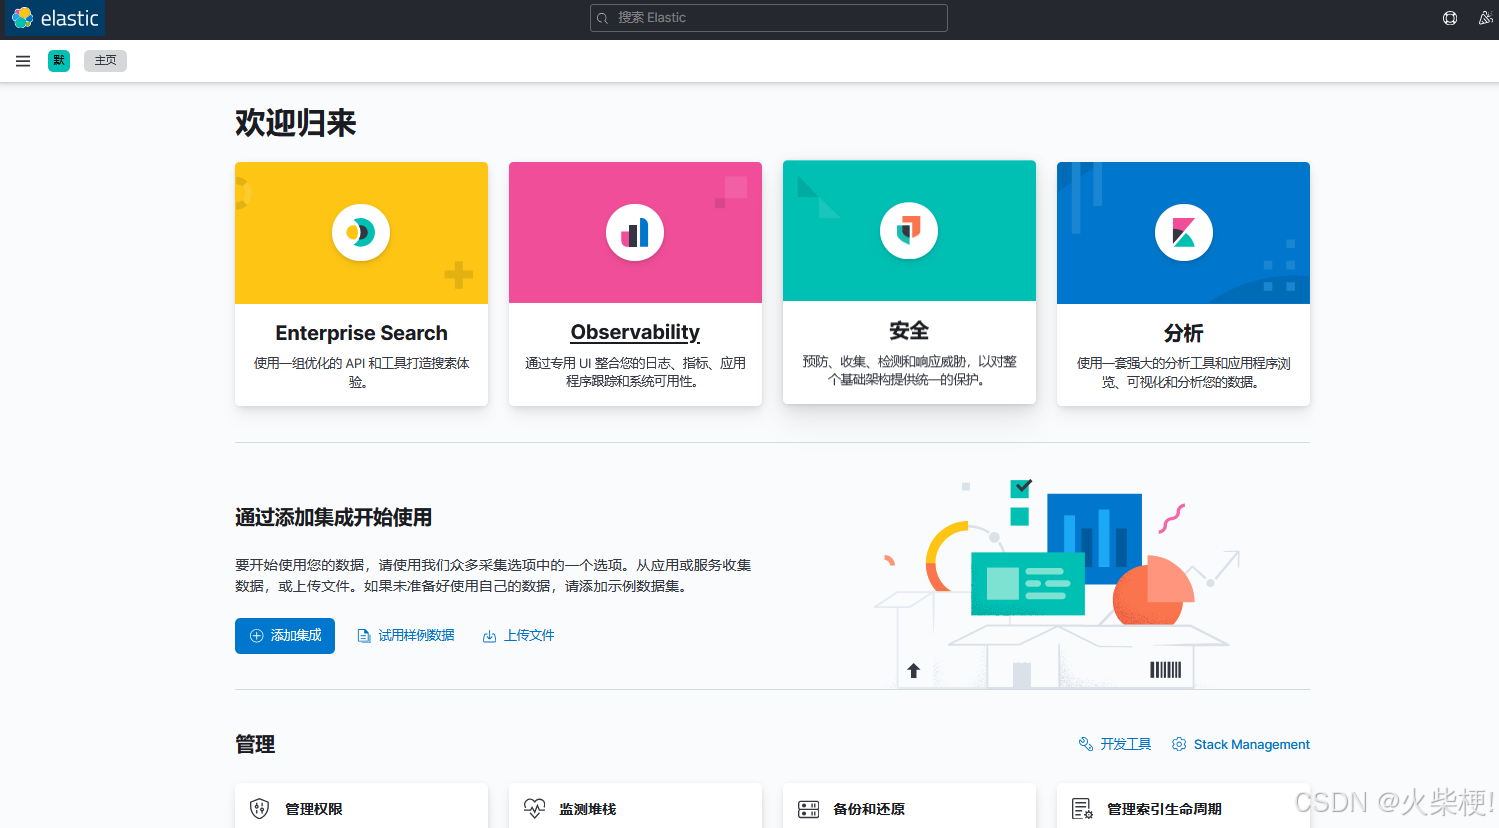This screenshot has height=828, width=1499.
Task: Click the storage icon on 备份和还原
Action: [x=808, y=809]
